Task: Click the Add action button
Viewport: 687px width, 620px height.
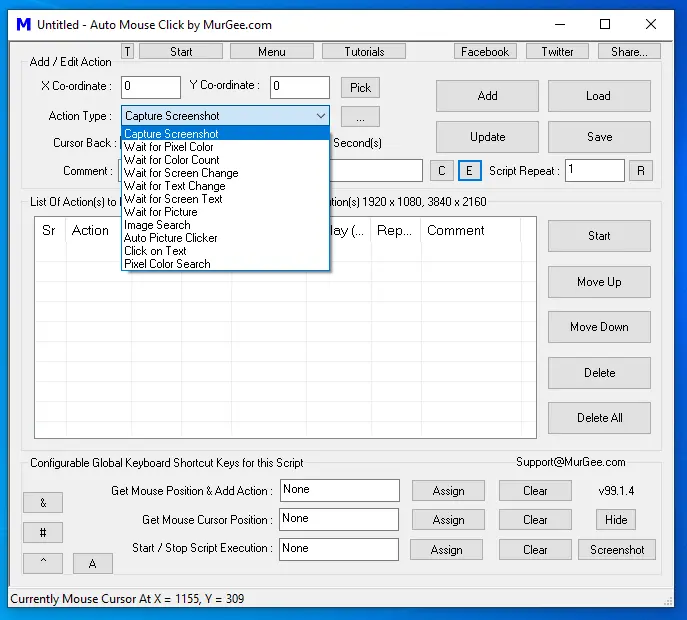Action: point(487,96)
